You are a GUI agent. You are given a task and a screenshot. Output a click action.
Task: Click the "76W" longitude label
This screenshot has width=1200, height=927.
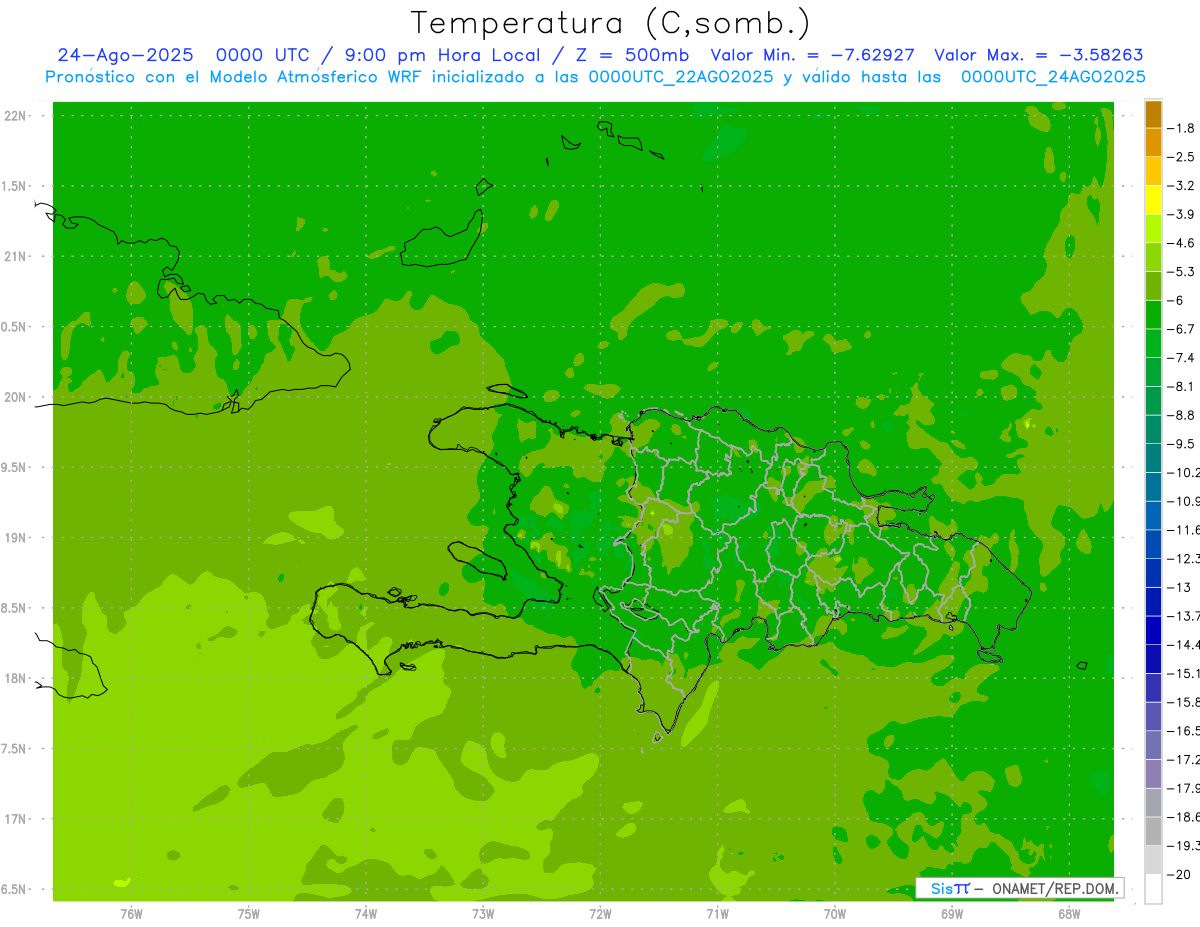[x=131, y=914]
